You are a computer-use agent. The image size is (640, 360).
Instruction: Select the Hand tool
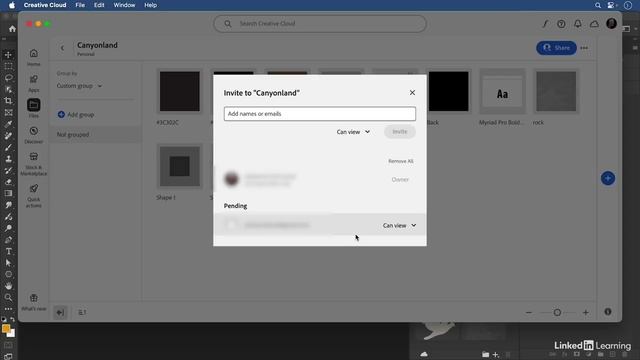tap(8, 286)
